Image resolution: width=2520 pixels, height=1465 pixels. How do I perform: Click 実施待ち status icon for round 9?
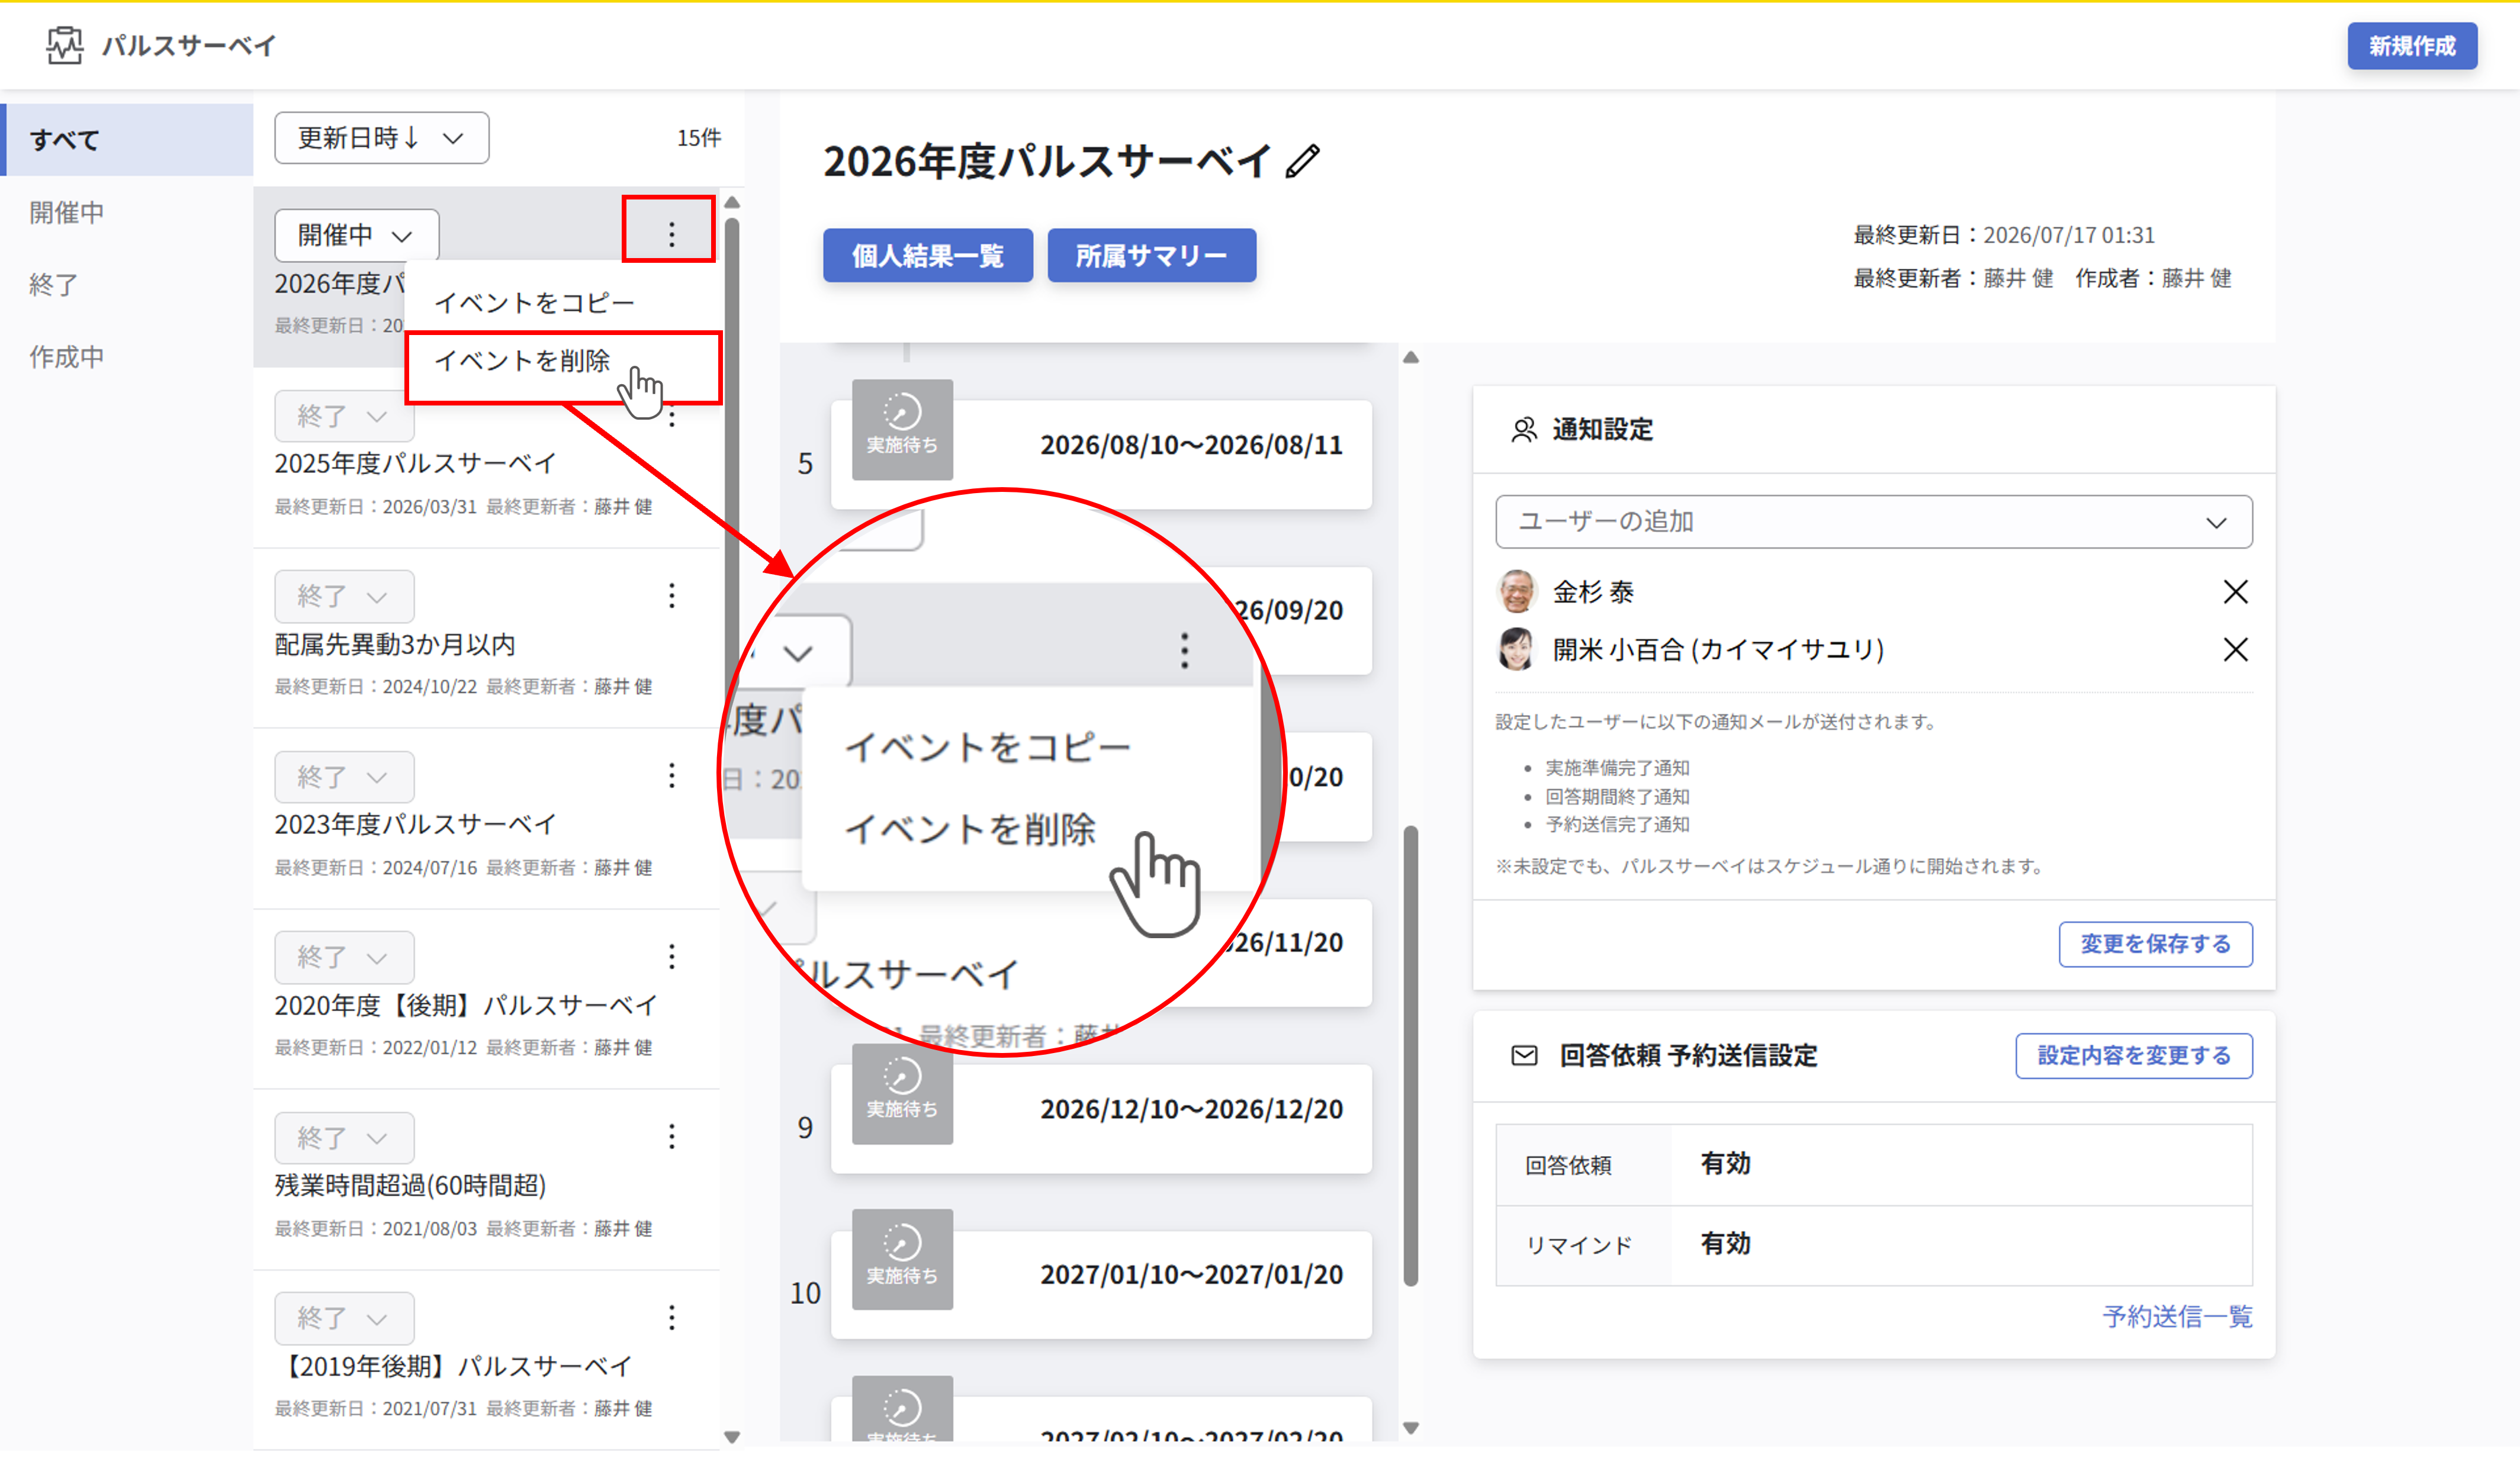(x=902, y=1094)
